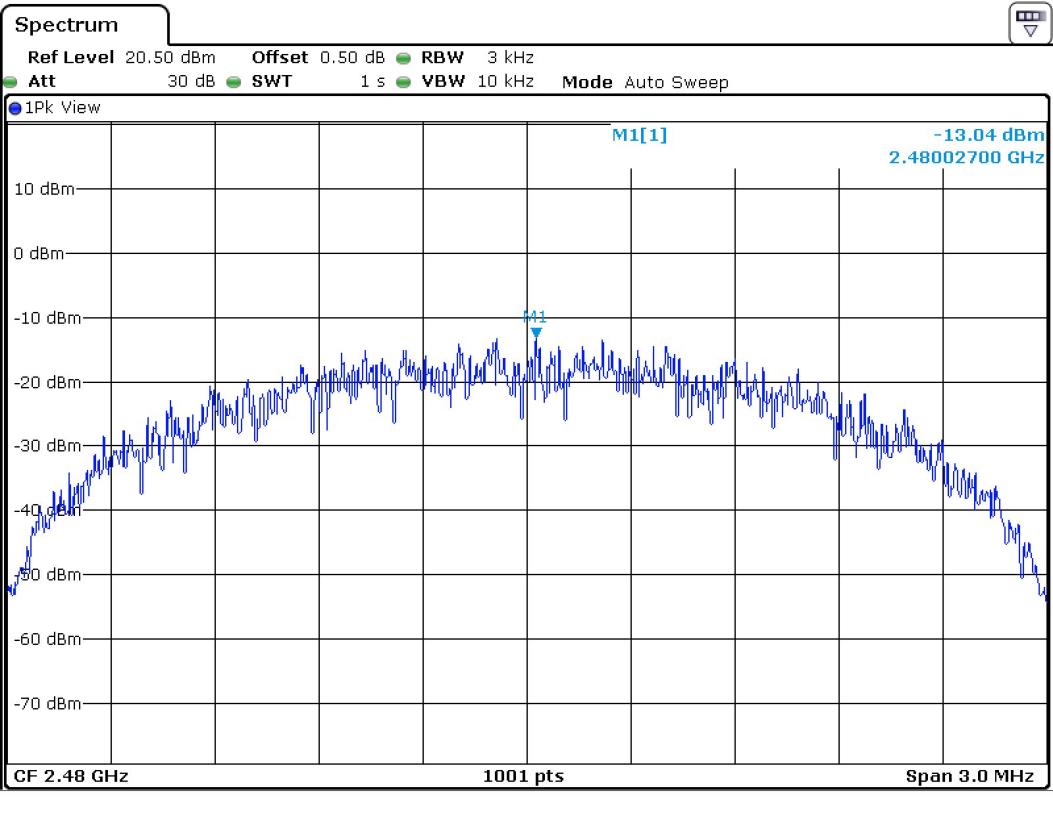1053x820 pixels.
Task: Click the -60 dBm axis label
Action: (x=47, y=639)
